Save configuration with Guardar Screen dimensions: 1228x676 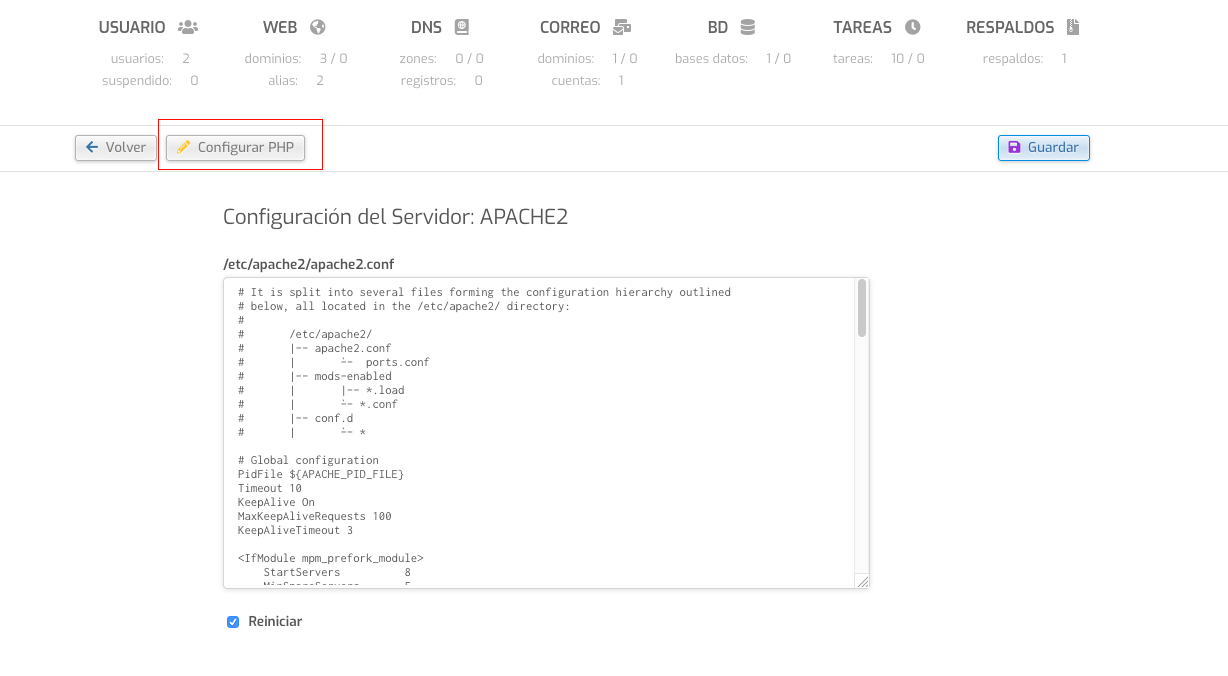click(x=1044, y=148)
